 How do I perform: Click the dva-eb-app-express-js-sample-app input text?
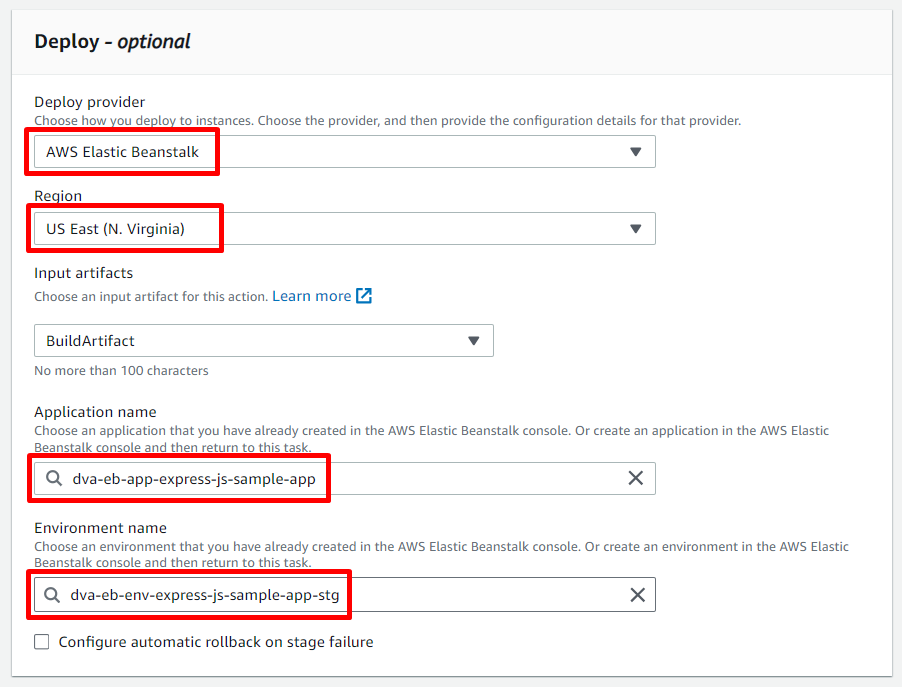(x=194, y=479)
